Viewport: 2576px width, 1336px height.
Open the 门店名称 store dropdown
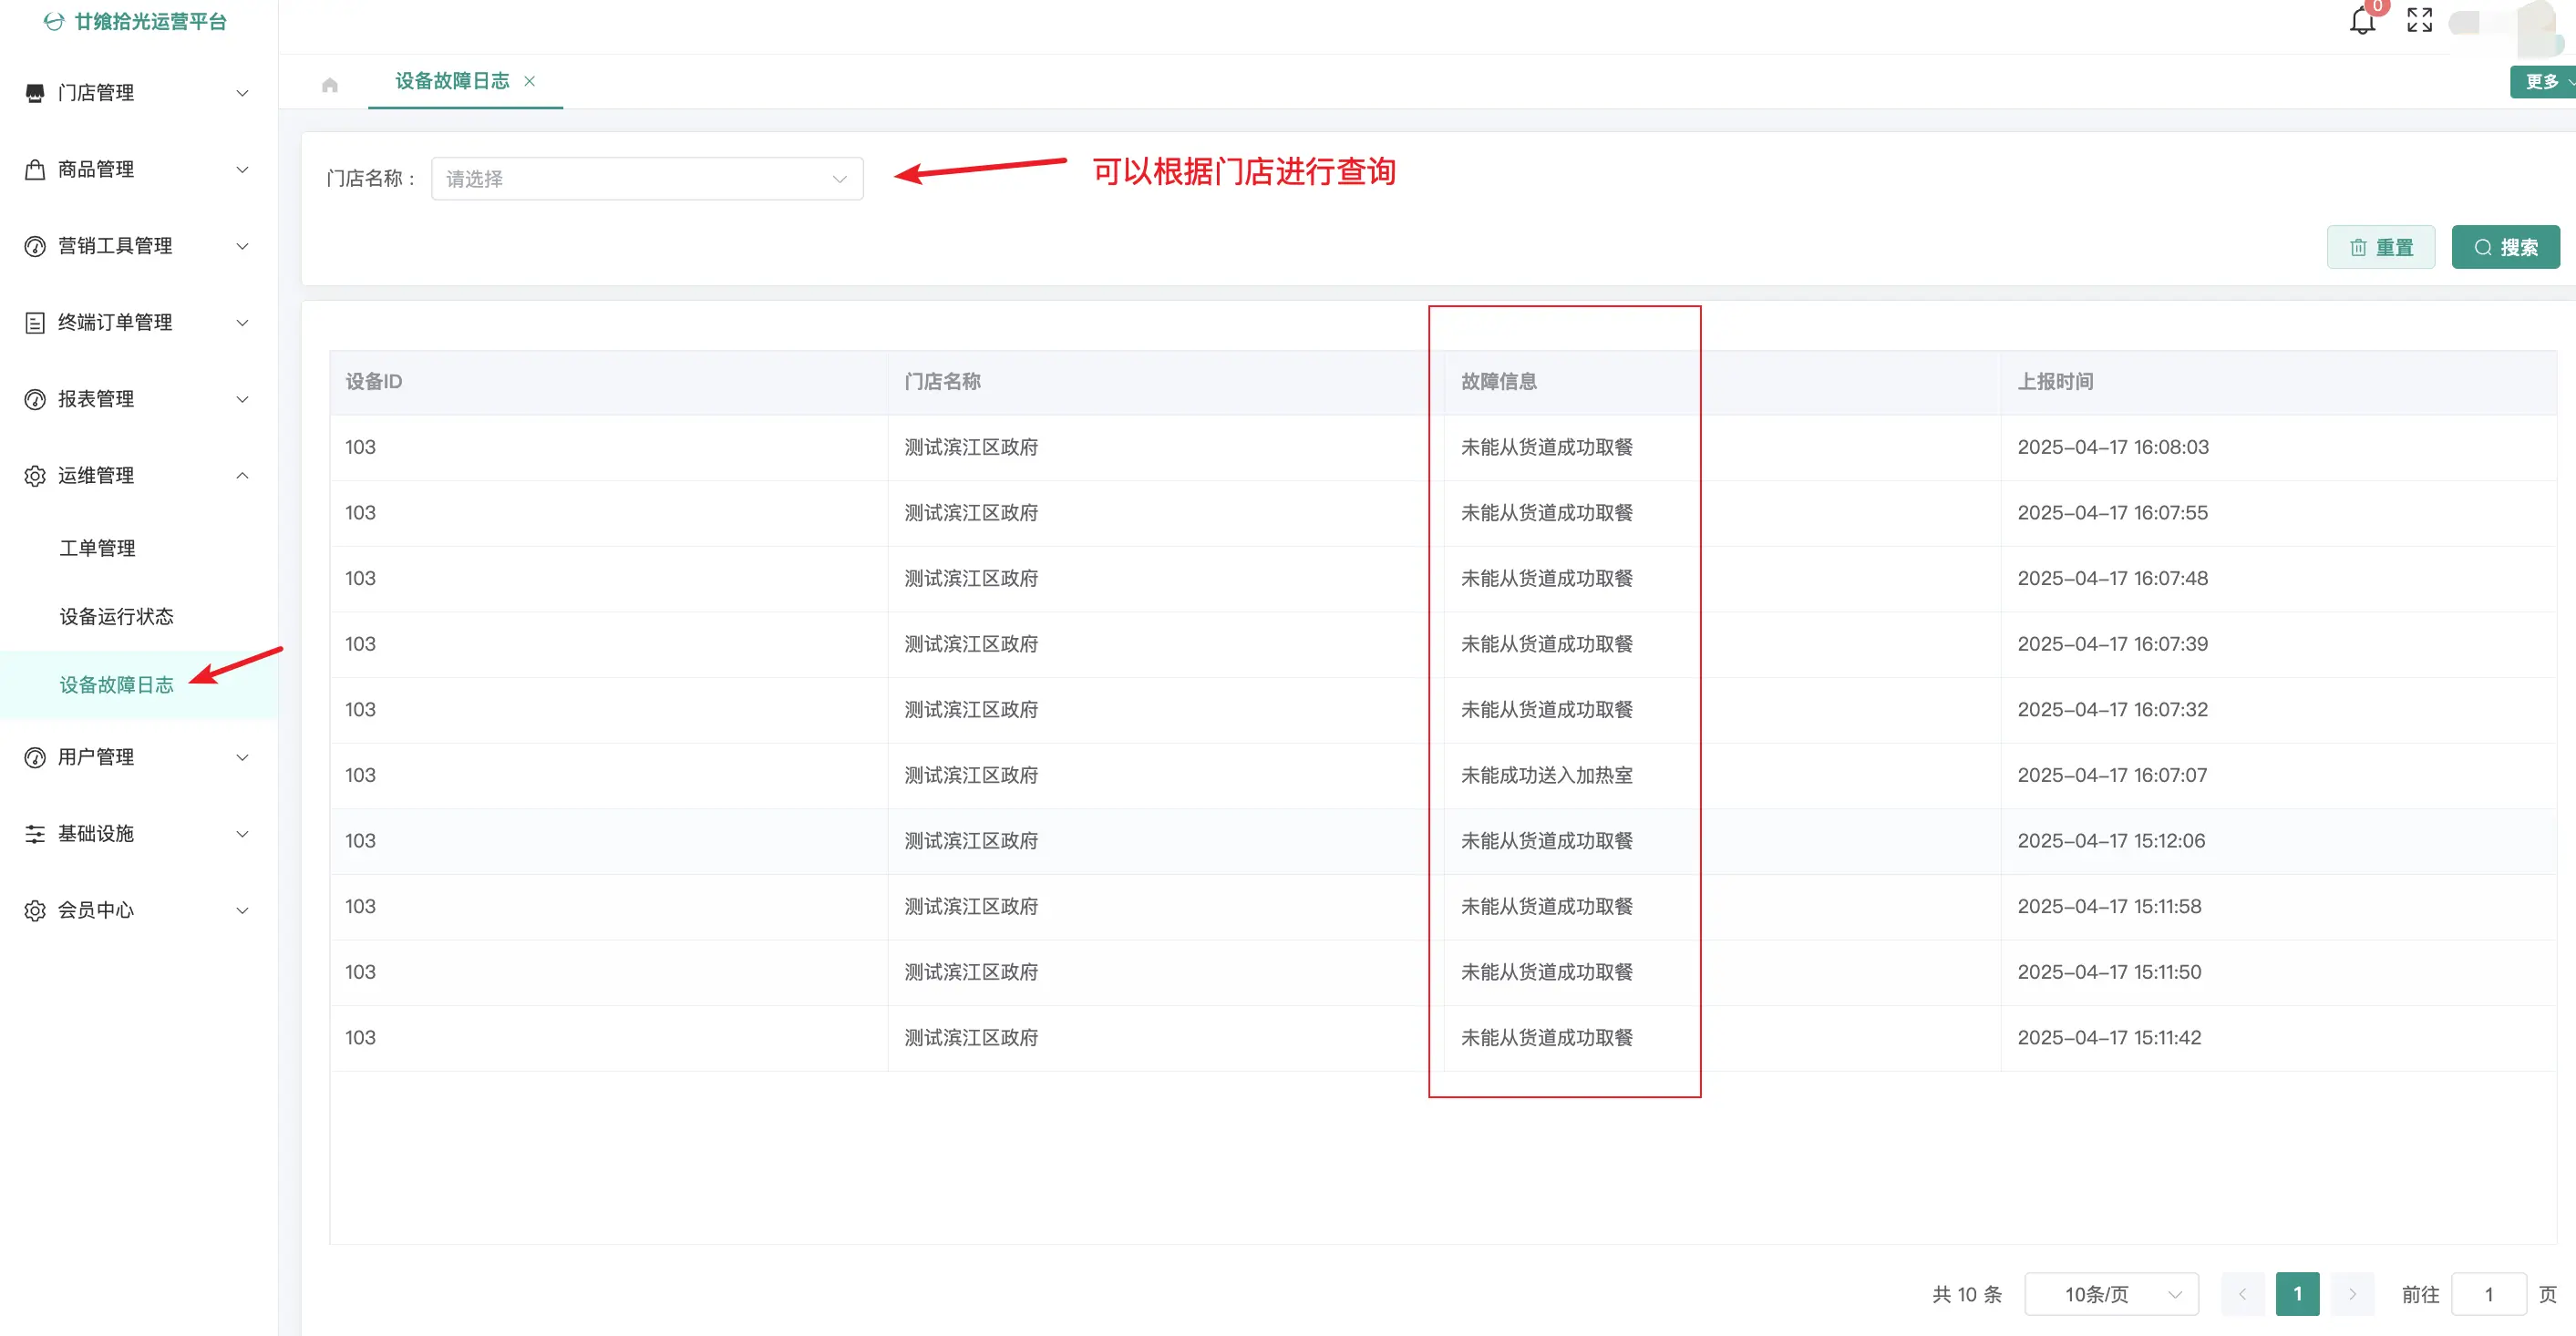647,179
